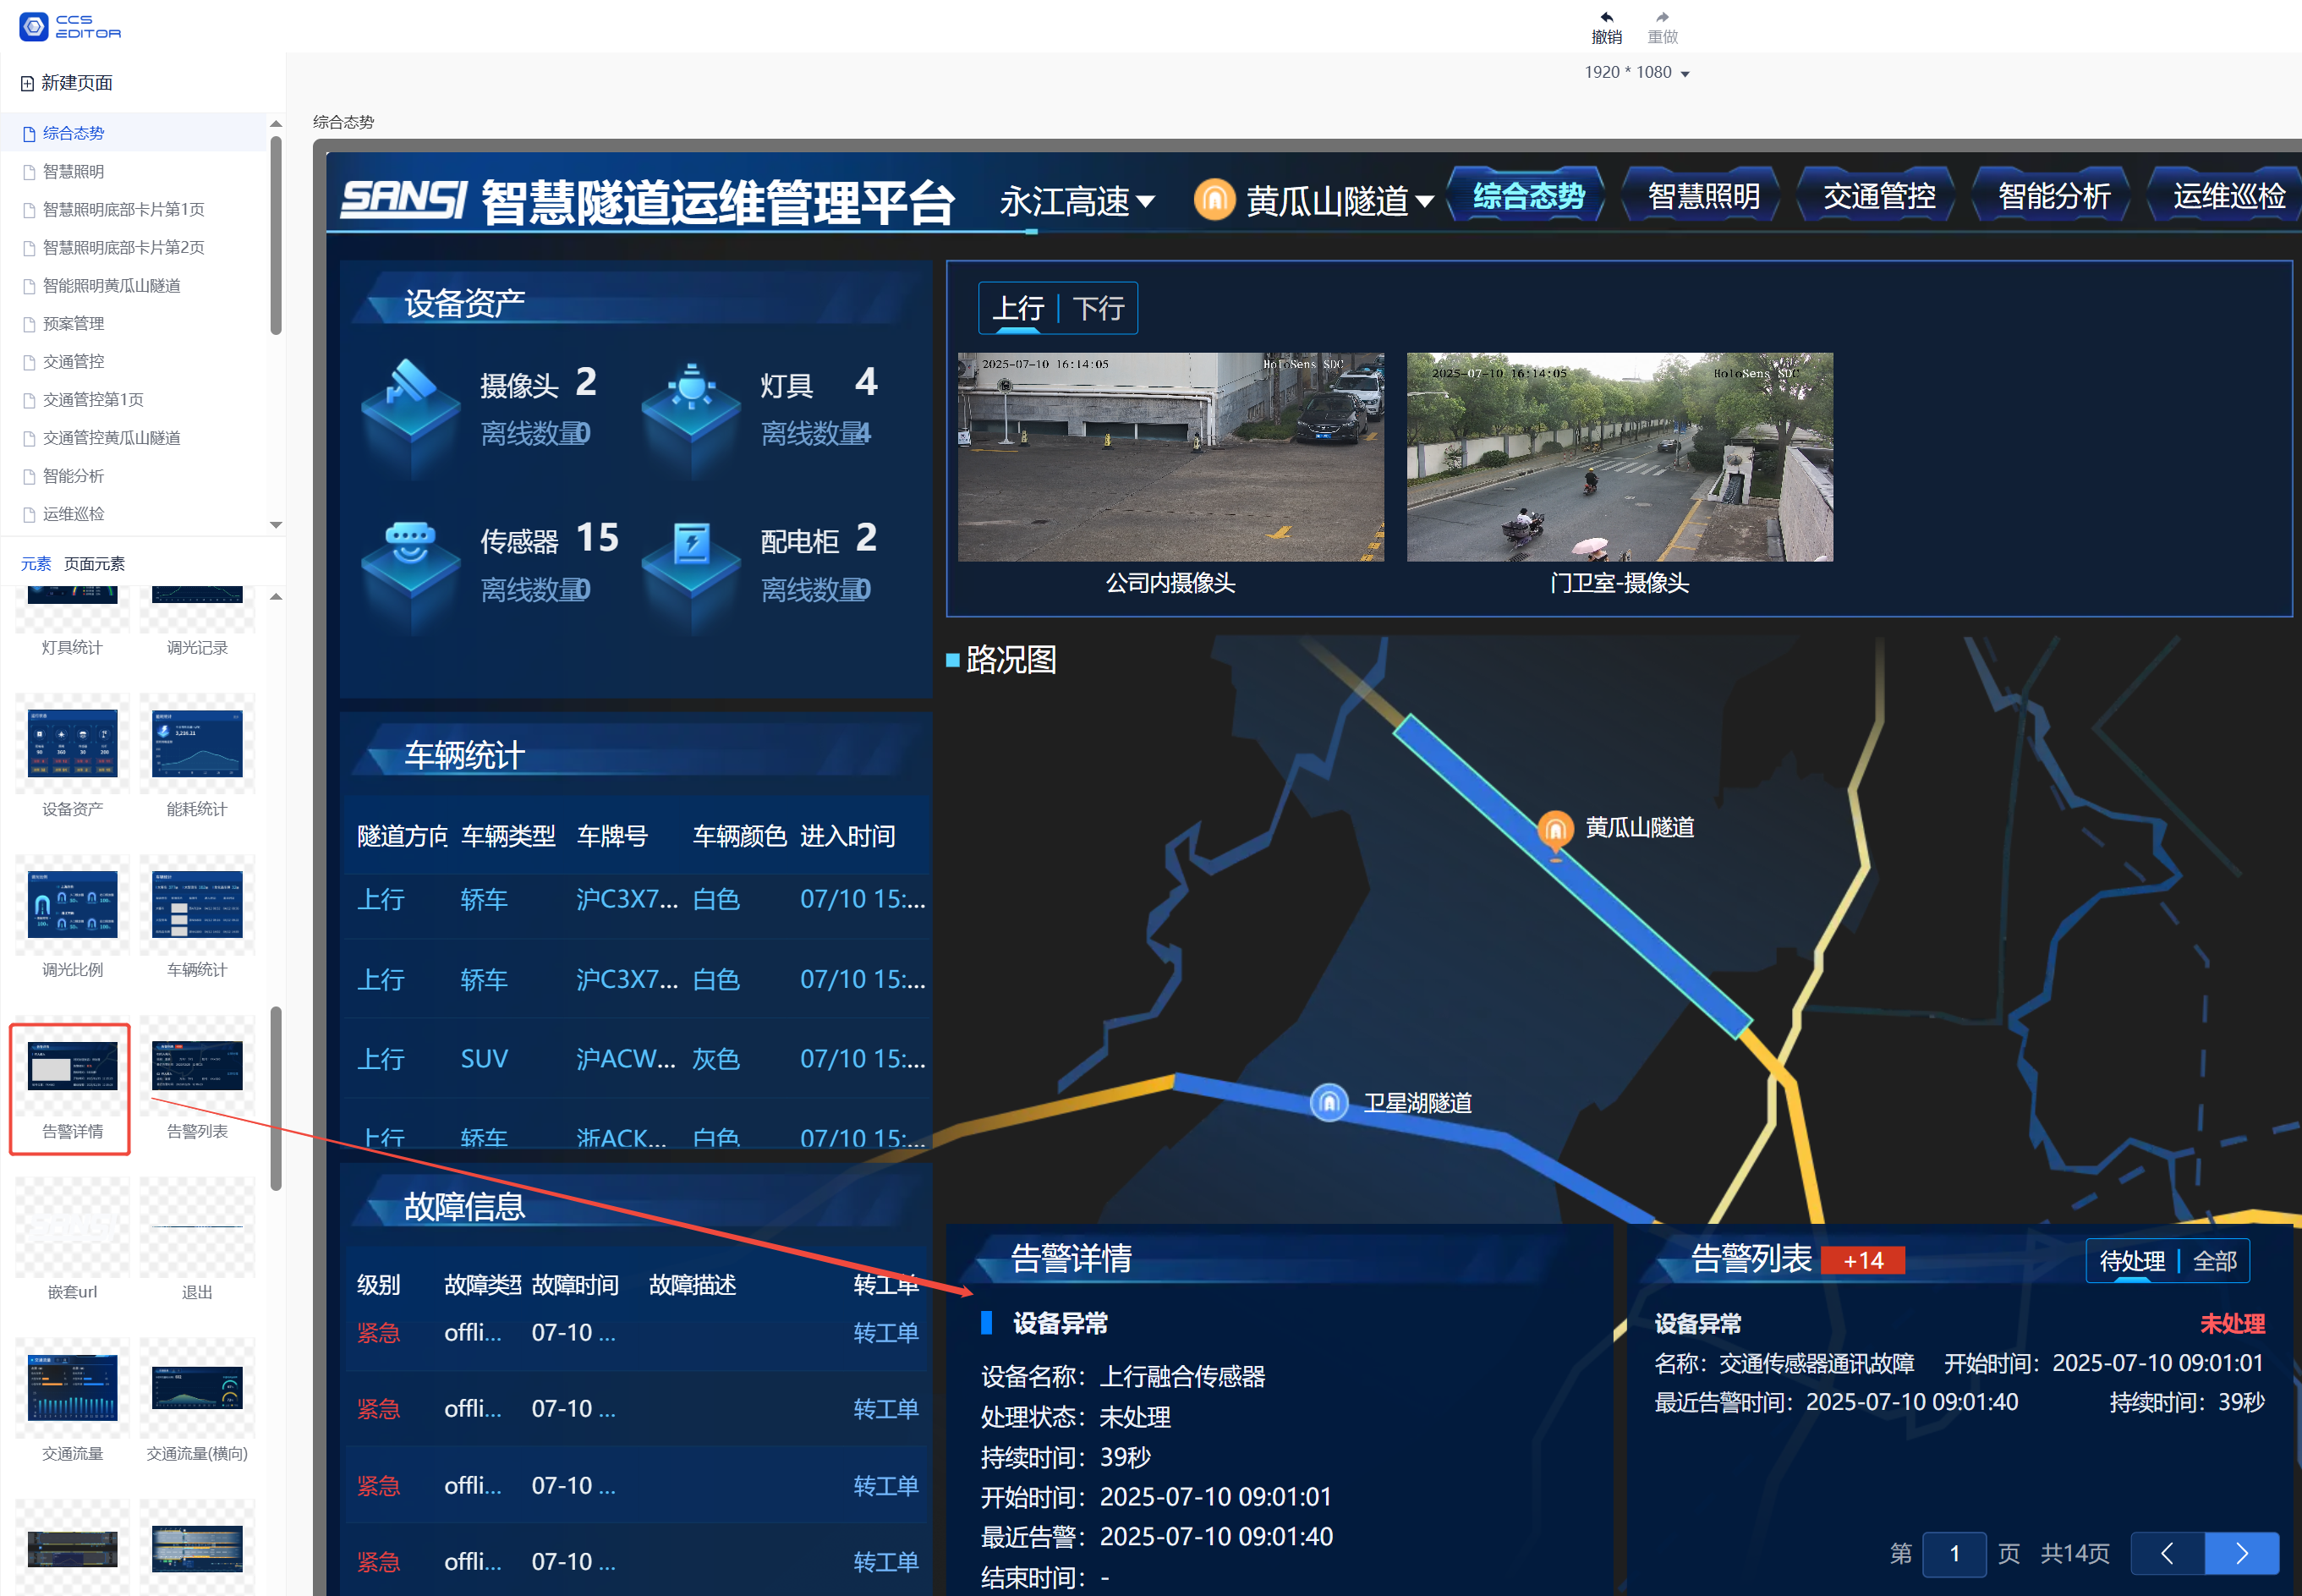Click the undo arrow icon
2302x1596 pixels.
click(1606, 17)
